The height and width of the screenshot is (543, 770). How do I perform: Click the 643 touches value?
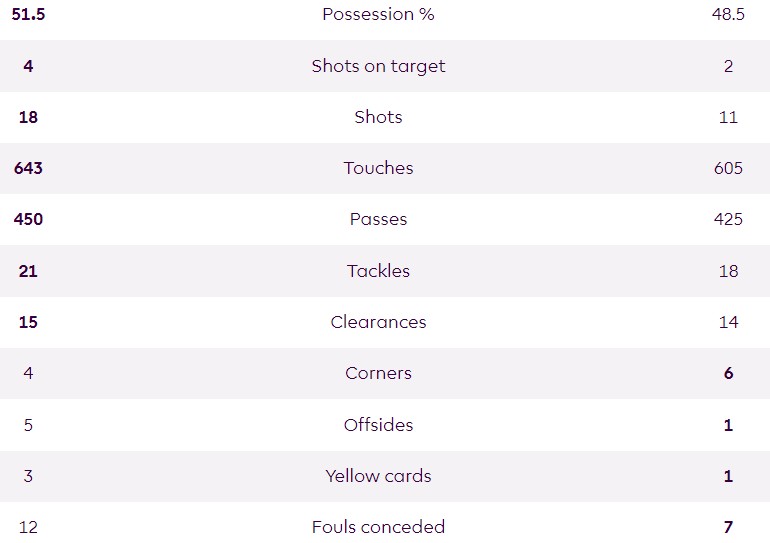[28, 168]
